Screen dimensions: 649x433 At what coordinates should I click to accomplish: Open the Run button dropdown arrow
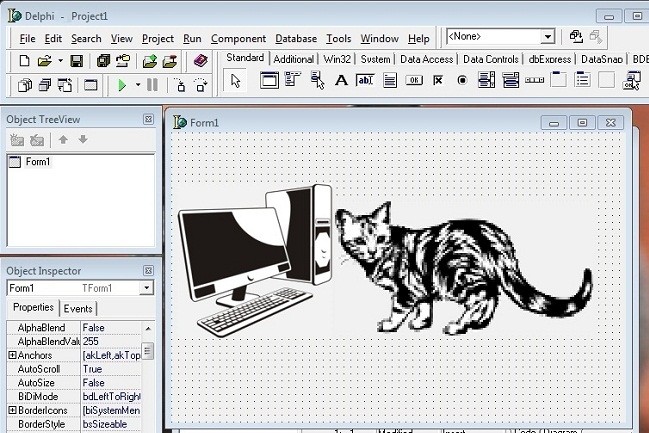pyautogui.click(x=138, y=85)
